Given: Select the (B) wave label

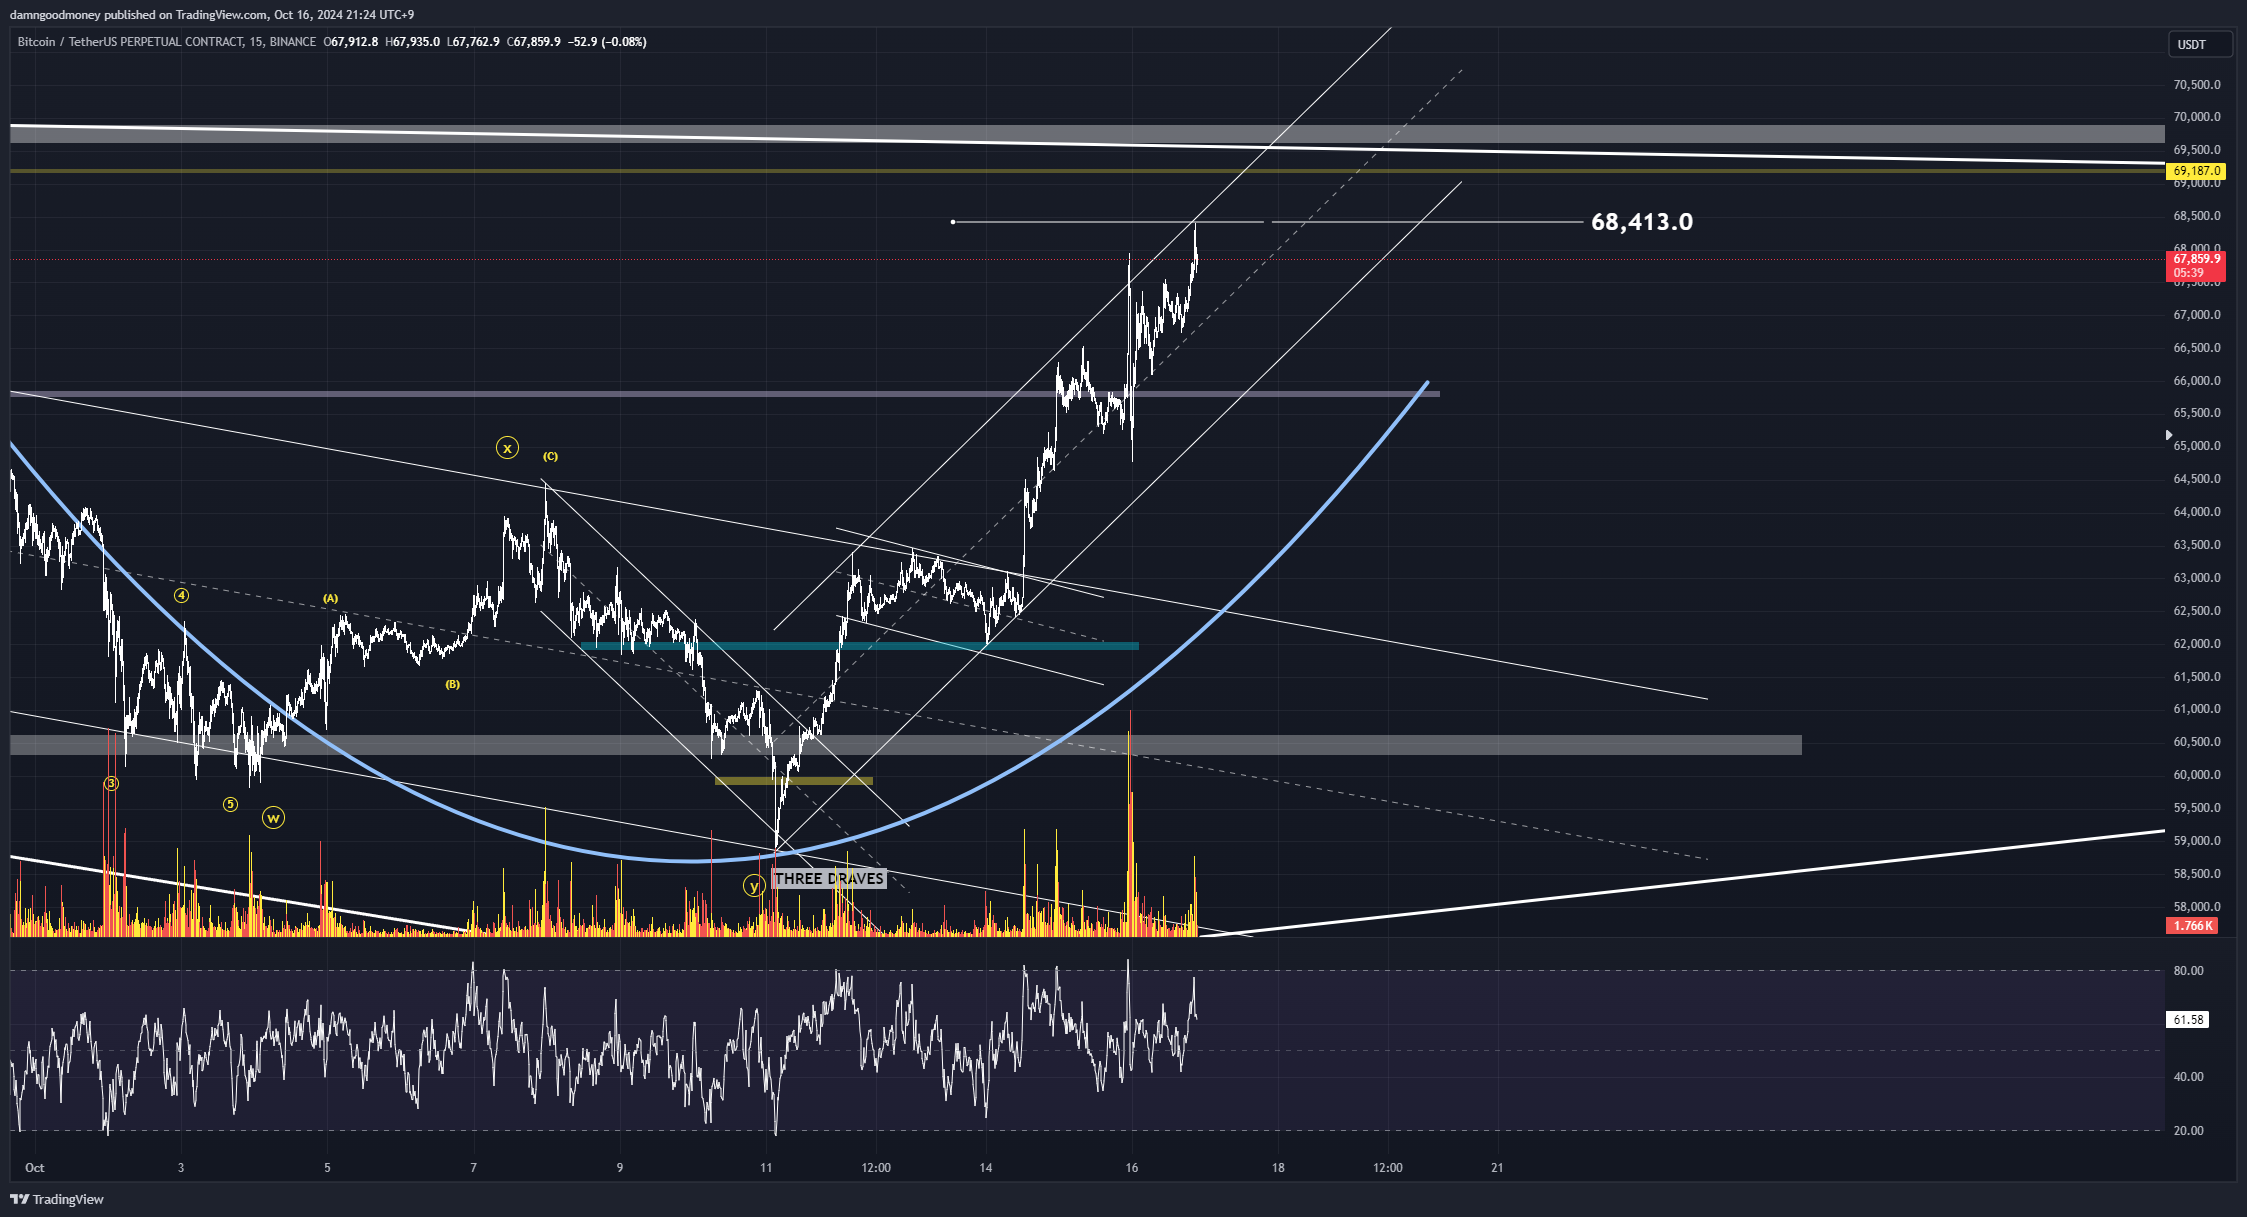Looking at the screenshot, I should (453, 684).
